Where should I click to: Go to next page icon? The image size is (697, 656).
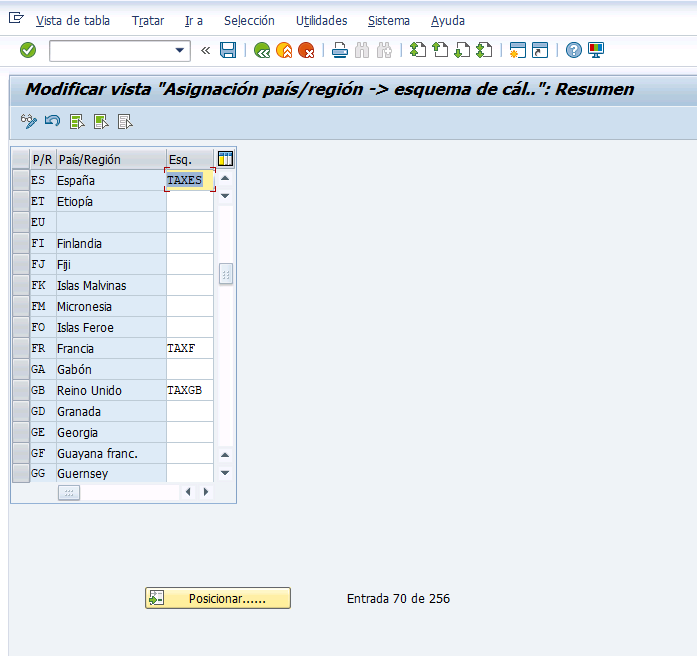[462, 50]
